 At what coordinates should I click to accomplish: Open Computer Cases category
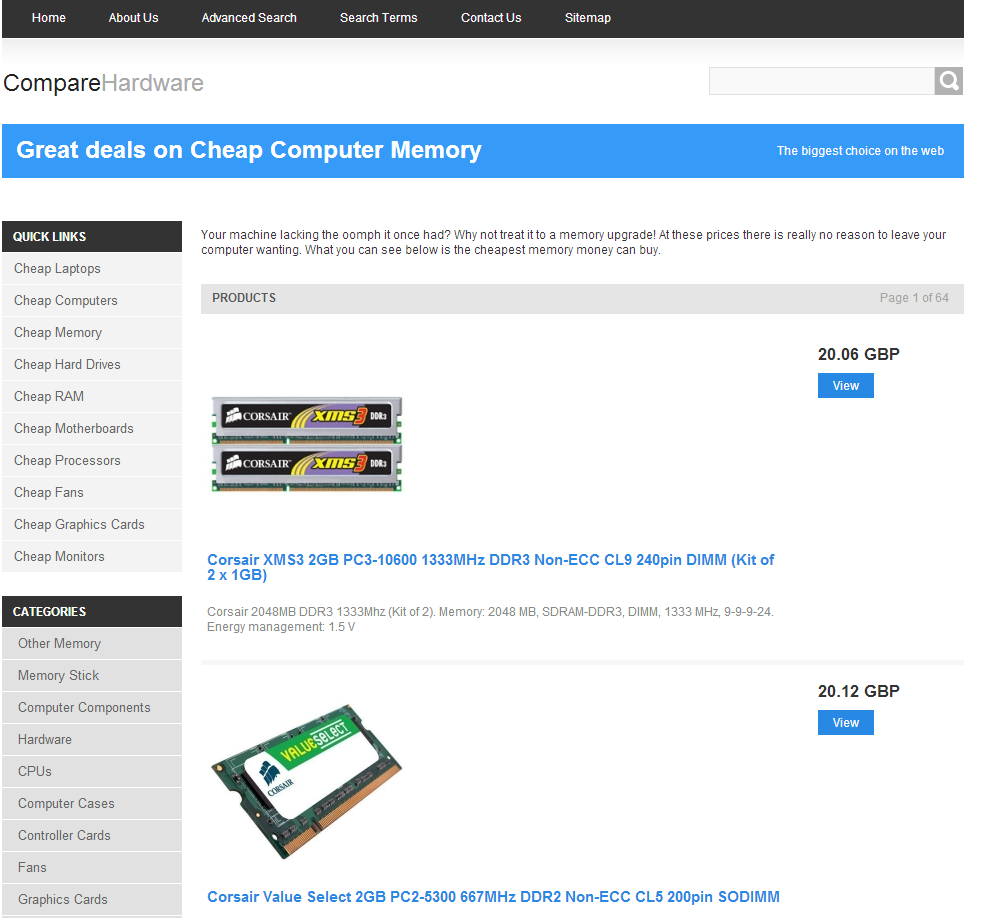tap(92, 803)
